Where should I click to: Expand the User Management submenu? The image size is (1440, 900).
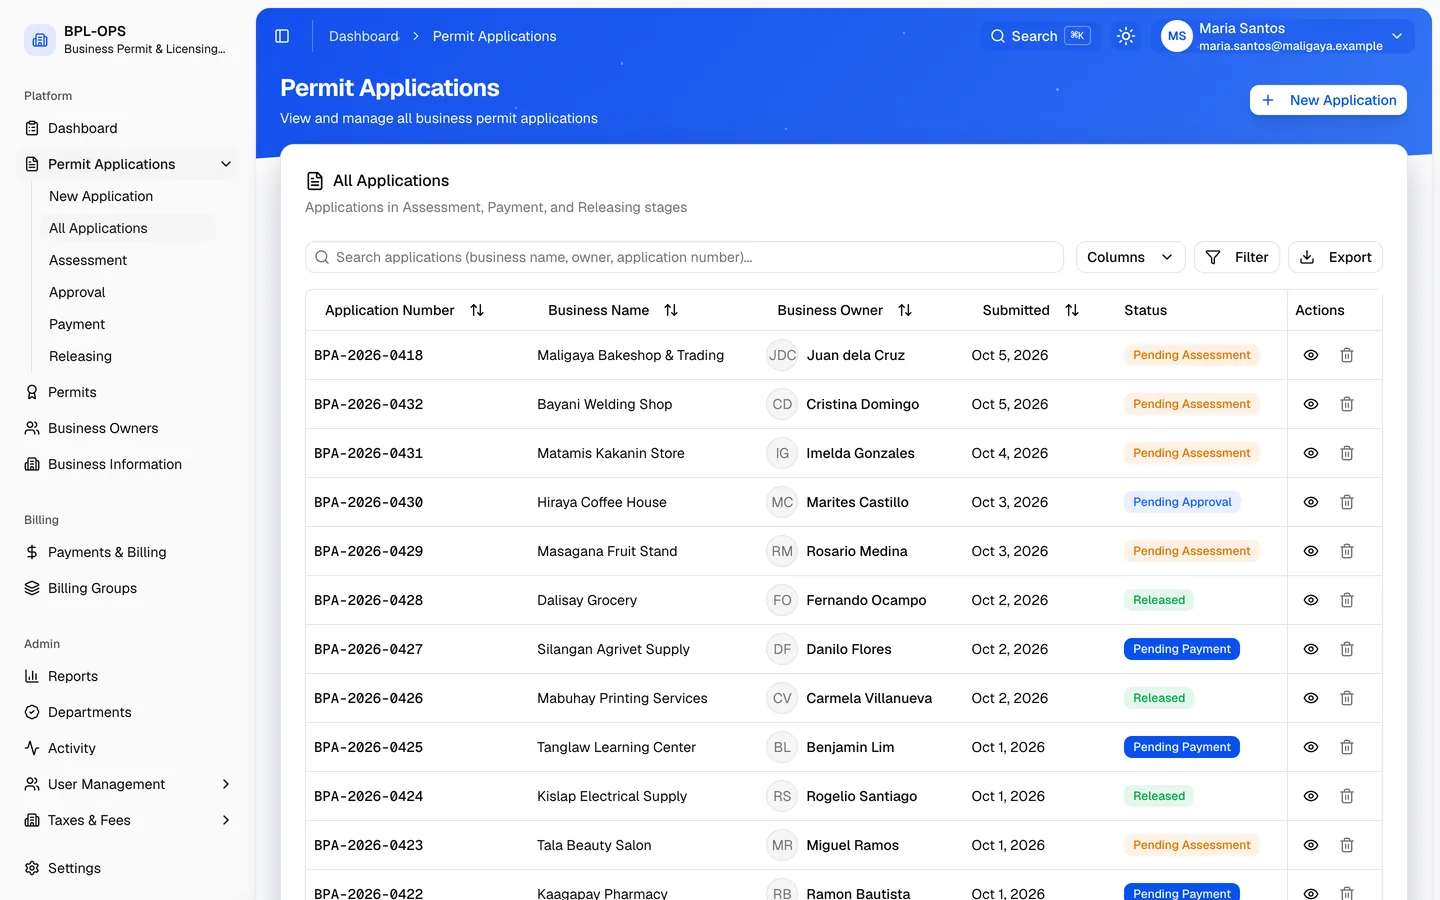[x=226, y=784]
